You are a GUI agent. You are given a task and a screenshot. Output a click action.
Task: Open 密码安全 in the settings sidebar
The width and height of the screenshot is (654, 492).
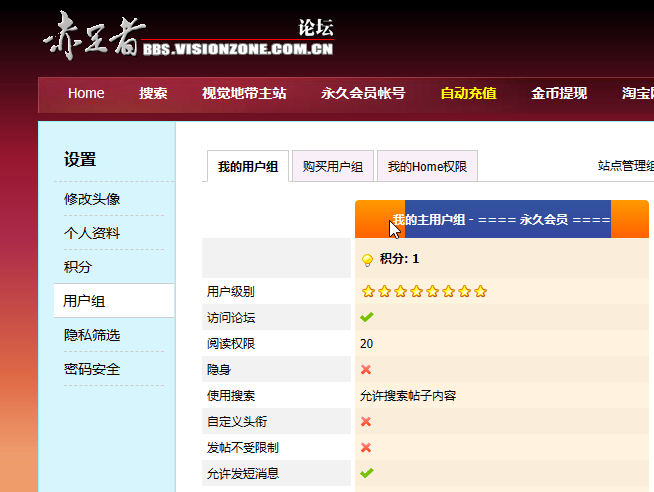tap(92, 369)
